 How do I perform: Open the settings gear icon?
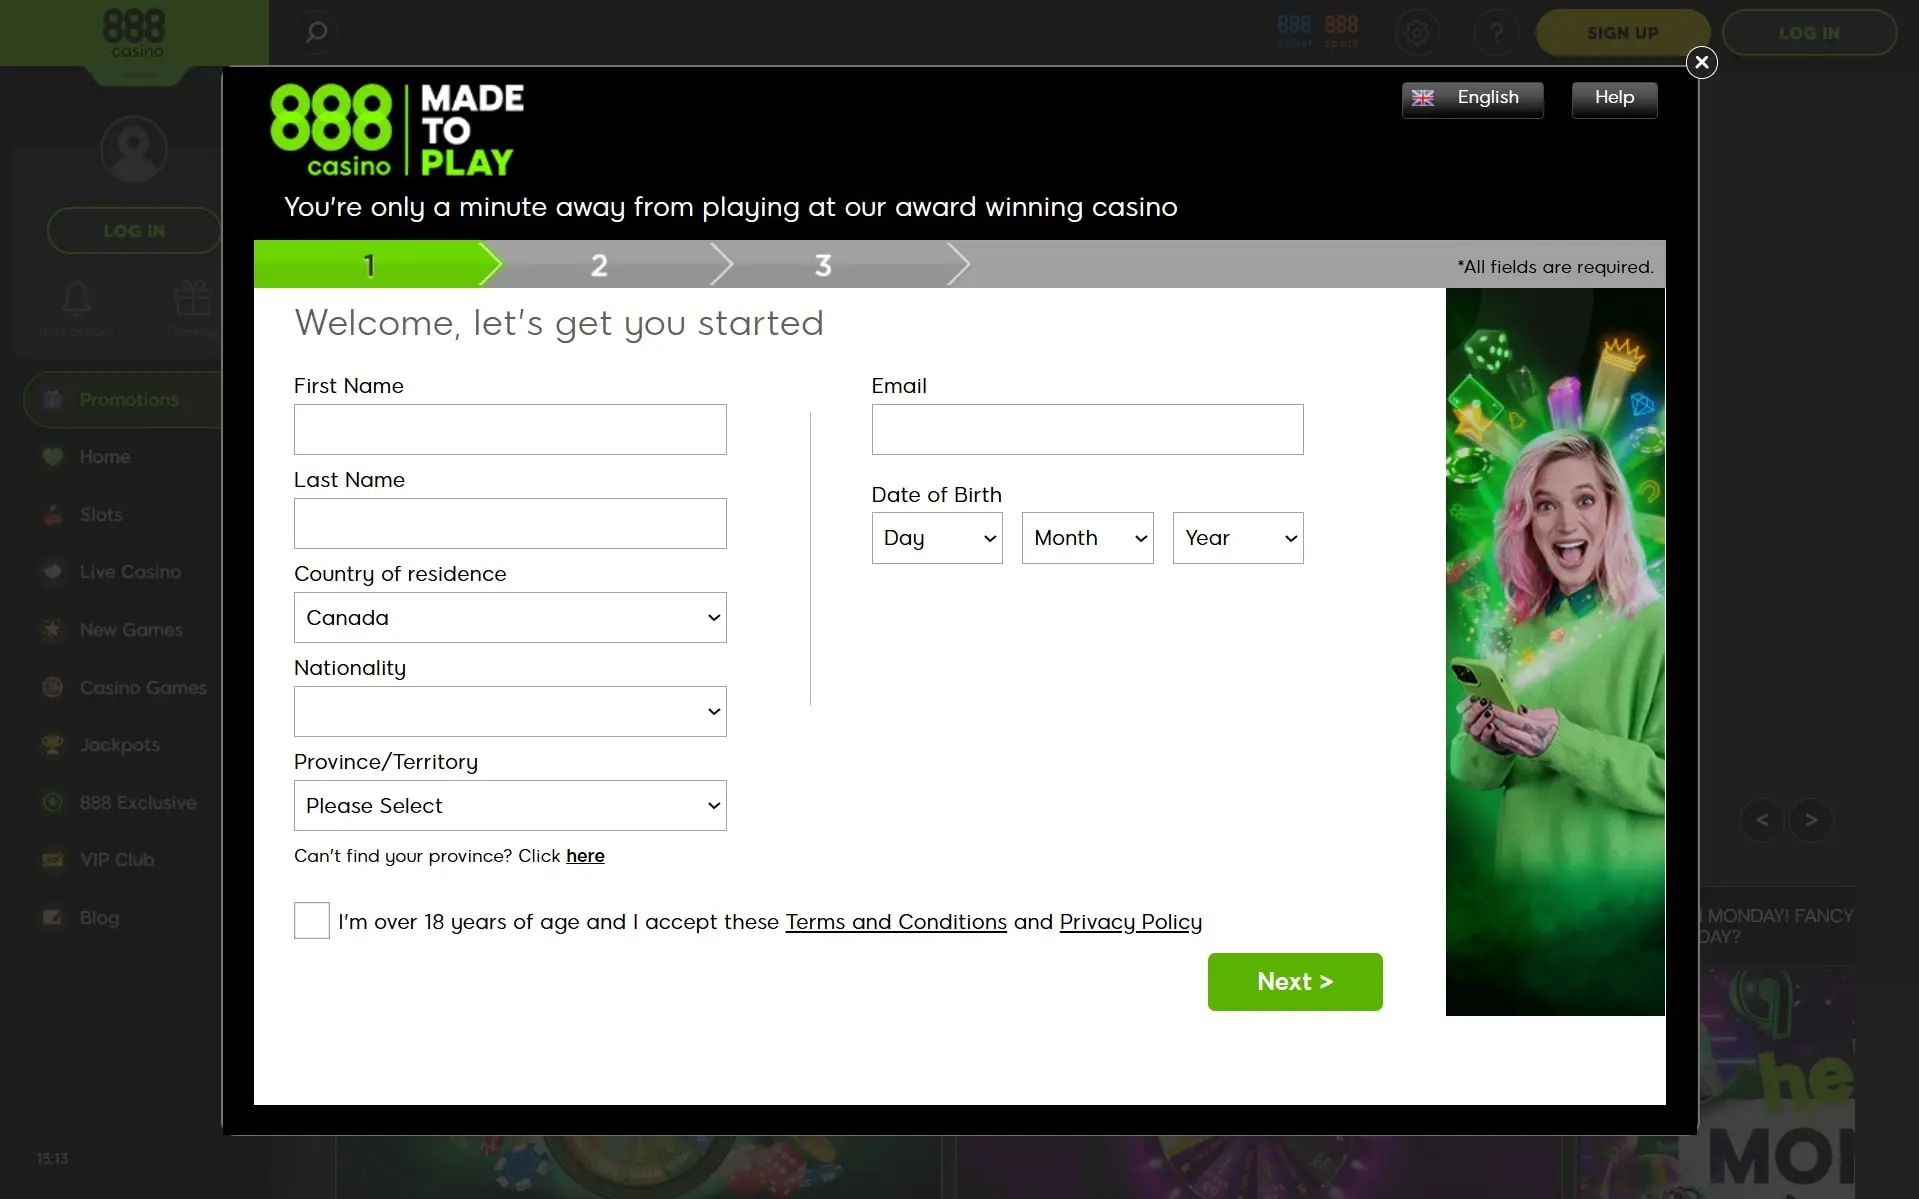pos(1416,33)
